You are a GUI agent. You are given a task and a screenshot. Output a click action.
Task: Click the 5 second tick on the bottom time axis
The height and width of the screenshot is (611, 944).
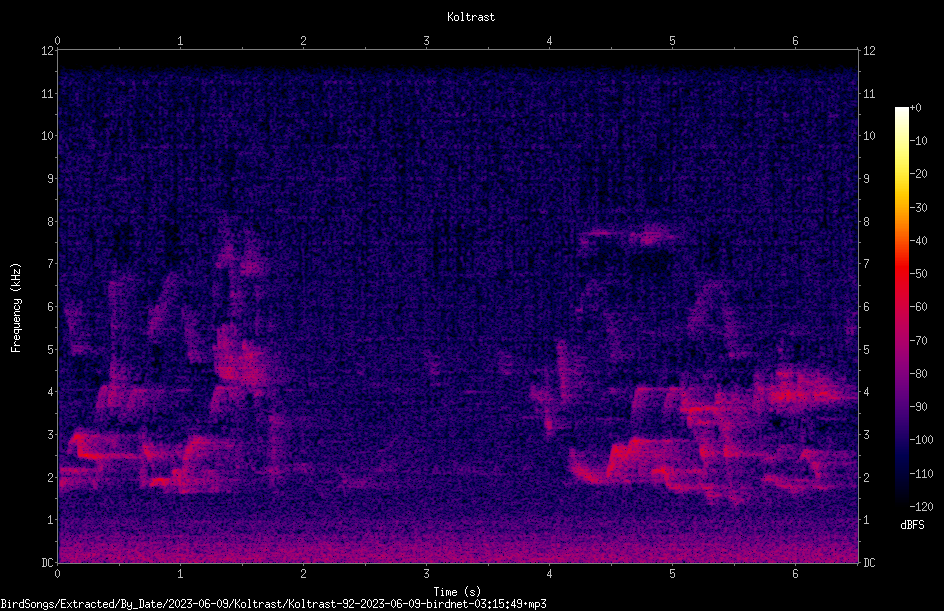pyautogui.click(x=672, y=574)
